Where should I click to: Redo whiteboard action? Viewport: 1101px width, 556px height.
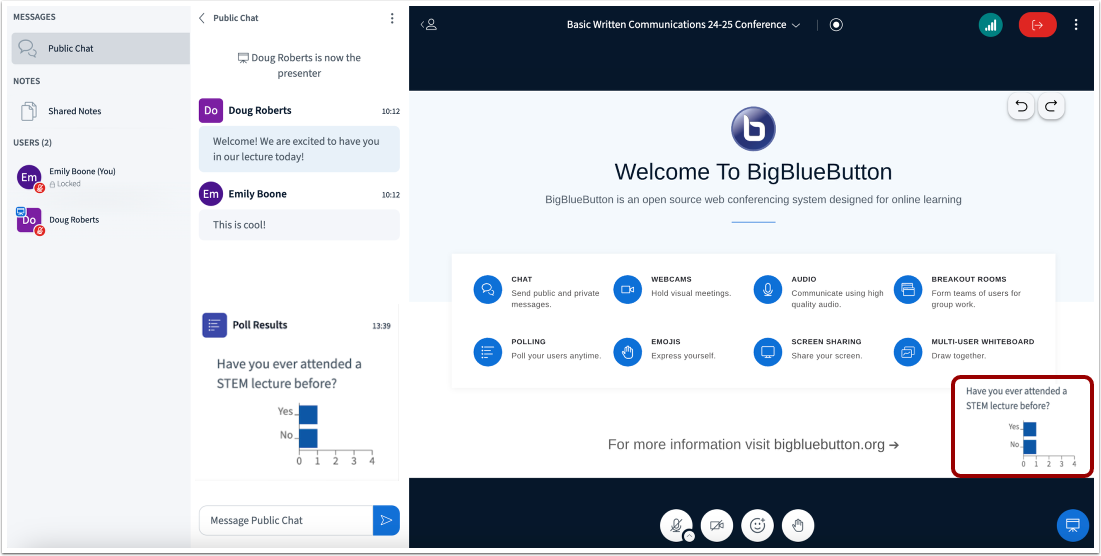pos(1051,107)
